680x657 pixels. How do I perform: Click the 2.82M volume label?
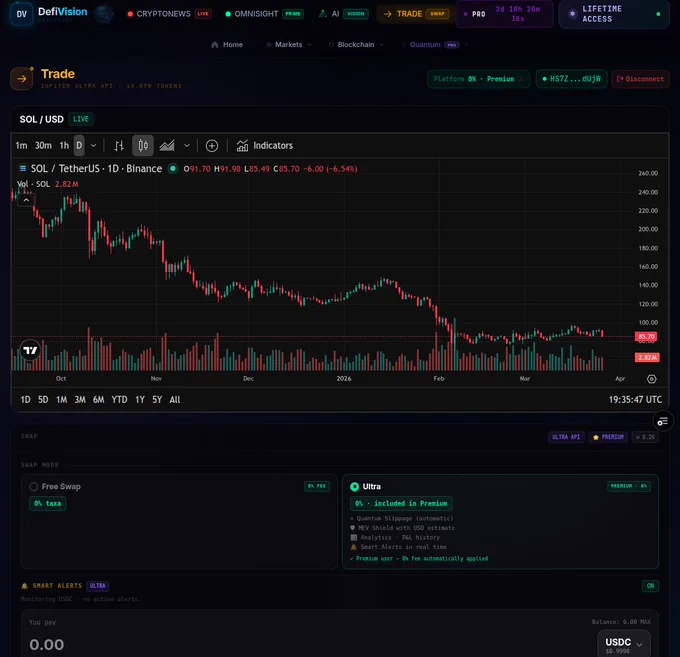click(x=647, y=357)
